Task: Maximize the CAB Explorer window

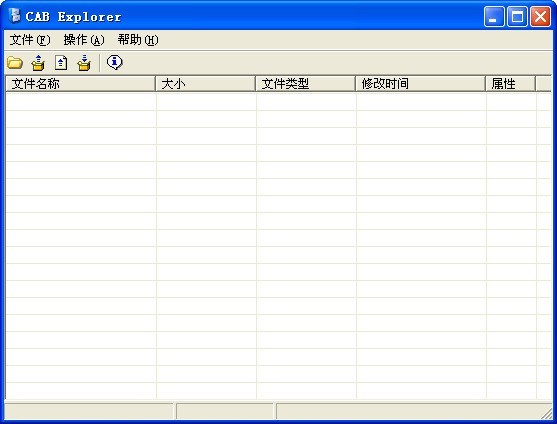Action: click(517, 17)
